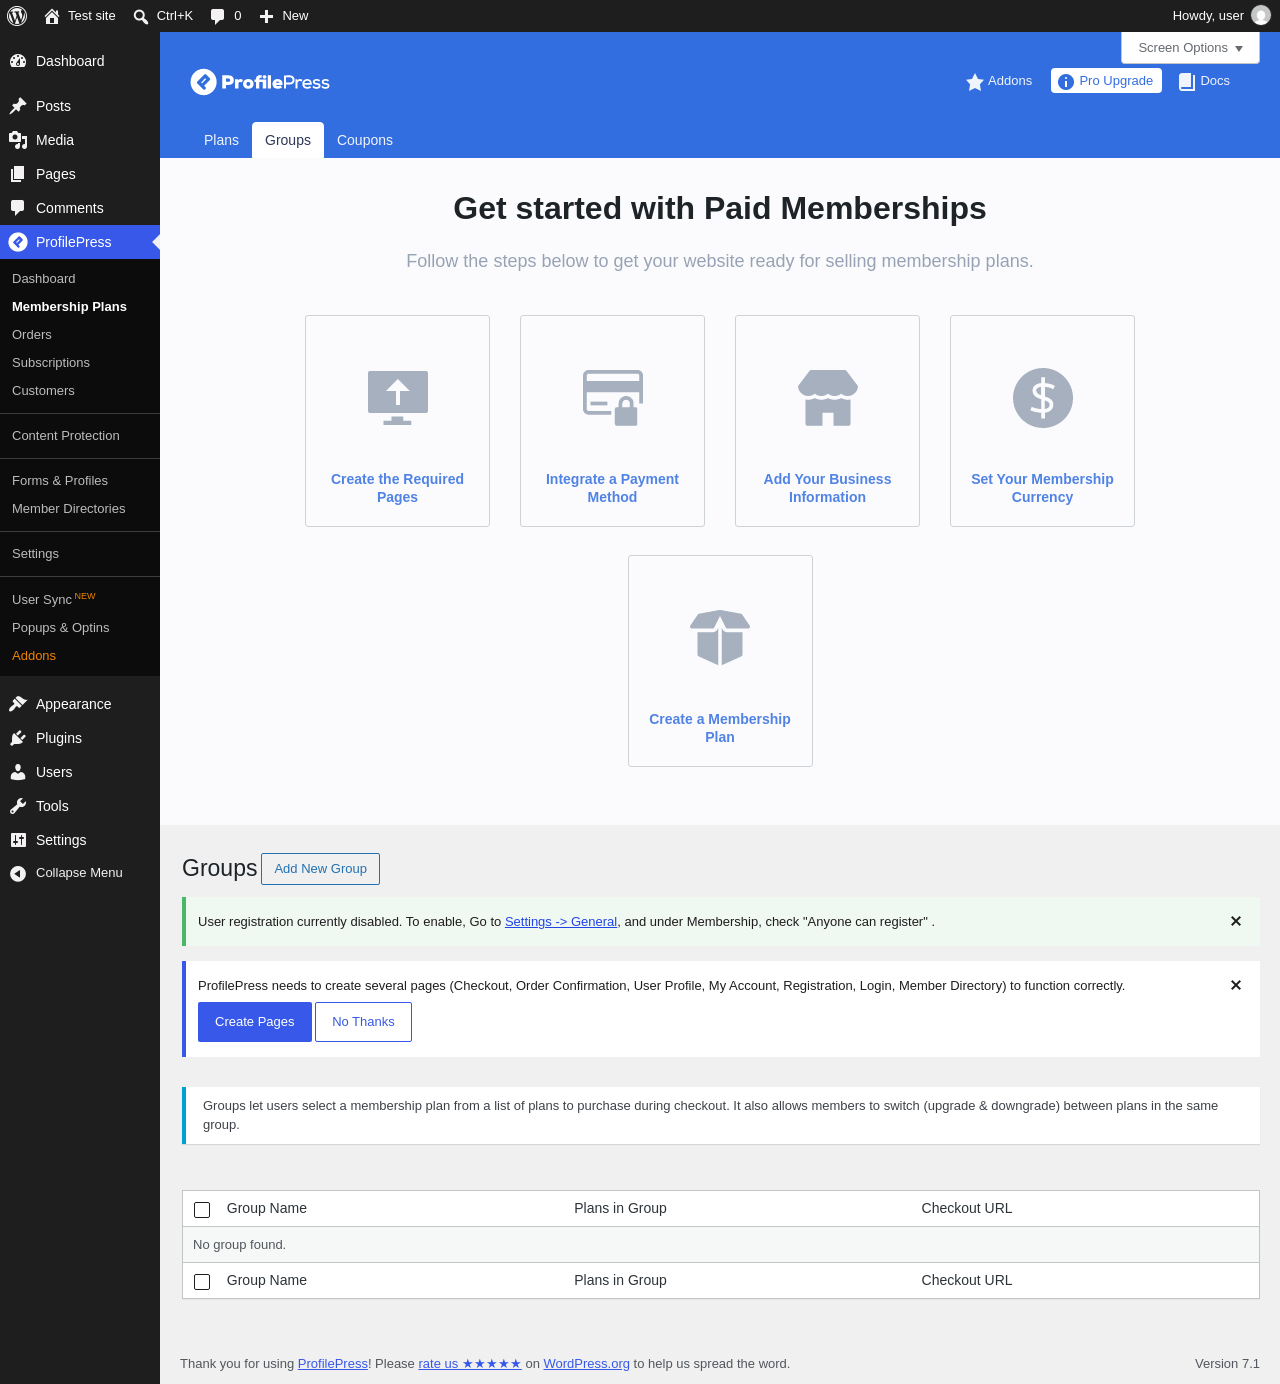Screen dimensions: 1280x1384
Task: Click the ProfilePress logo in header
Action: (260, 82)
